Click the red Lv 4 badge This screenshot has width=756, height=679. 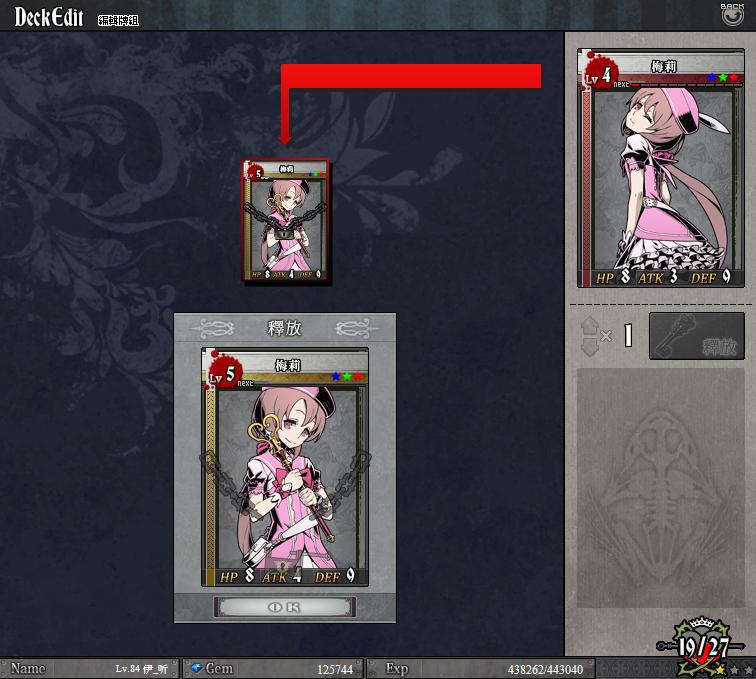(x=599, y=75)
